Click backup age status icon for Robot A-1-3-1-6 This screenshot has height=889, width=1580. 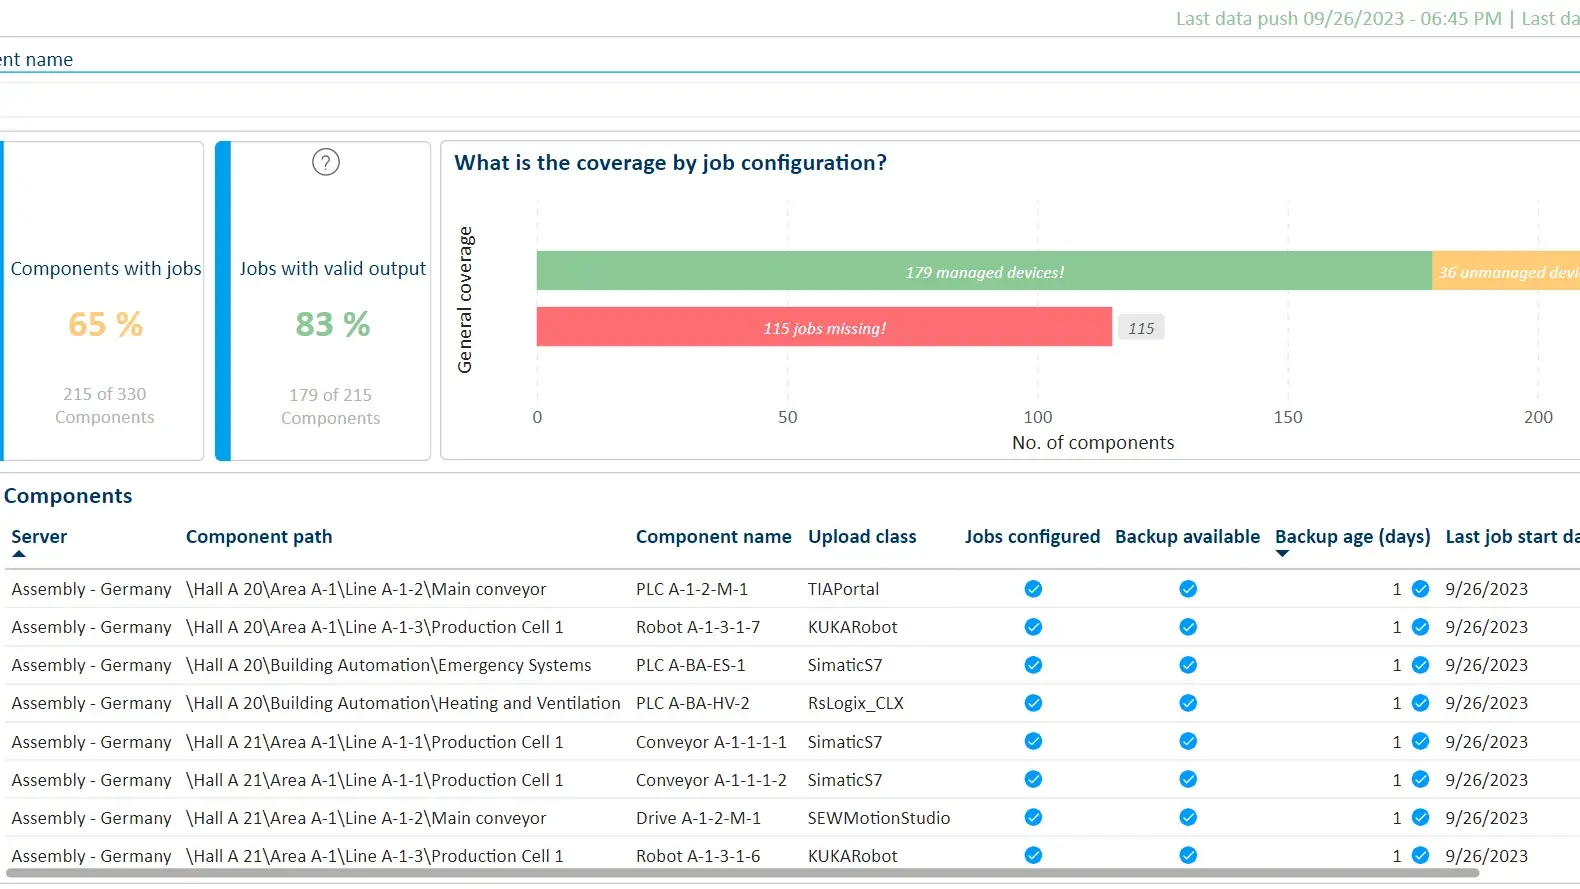pyautogui.click(x=1420, y=855)
